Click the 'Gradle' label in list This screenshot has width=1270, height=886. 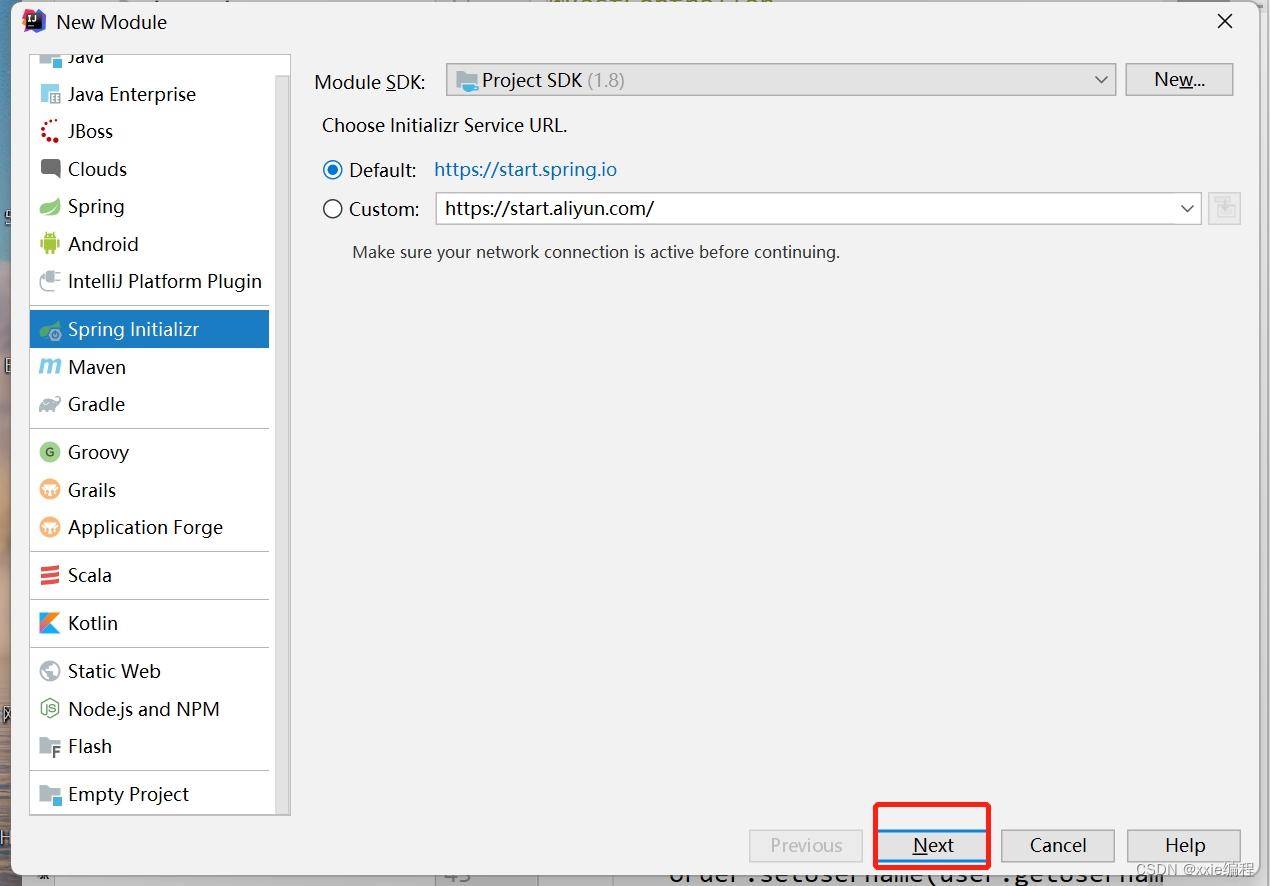click(x=97, y=405)
